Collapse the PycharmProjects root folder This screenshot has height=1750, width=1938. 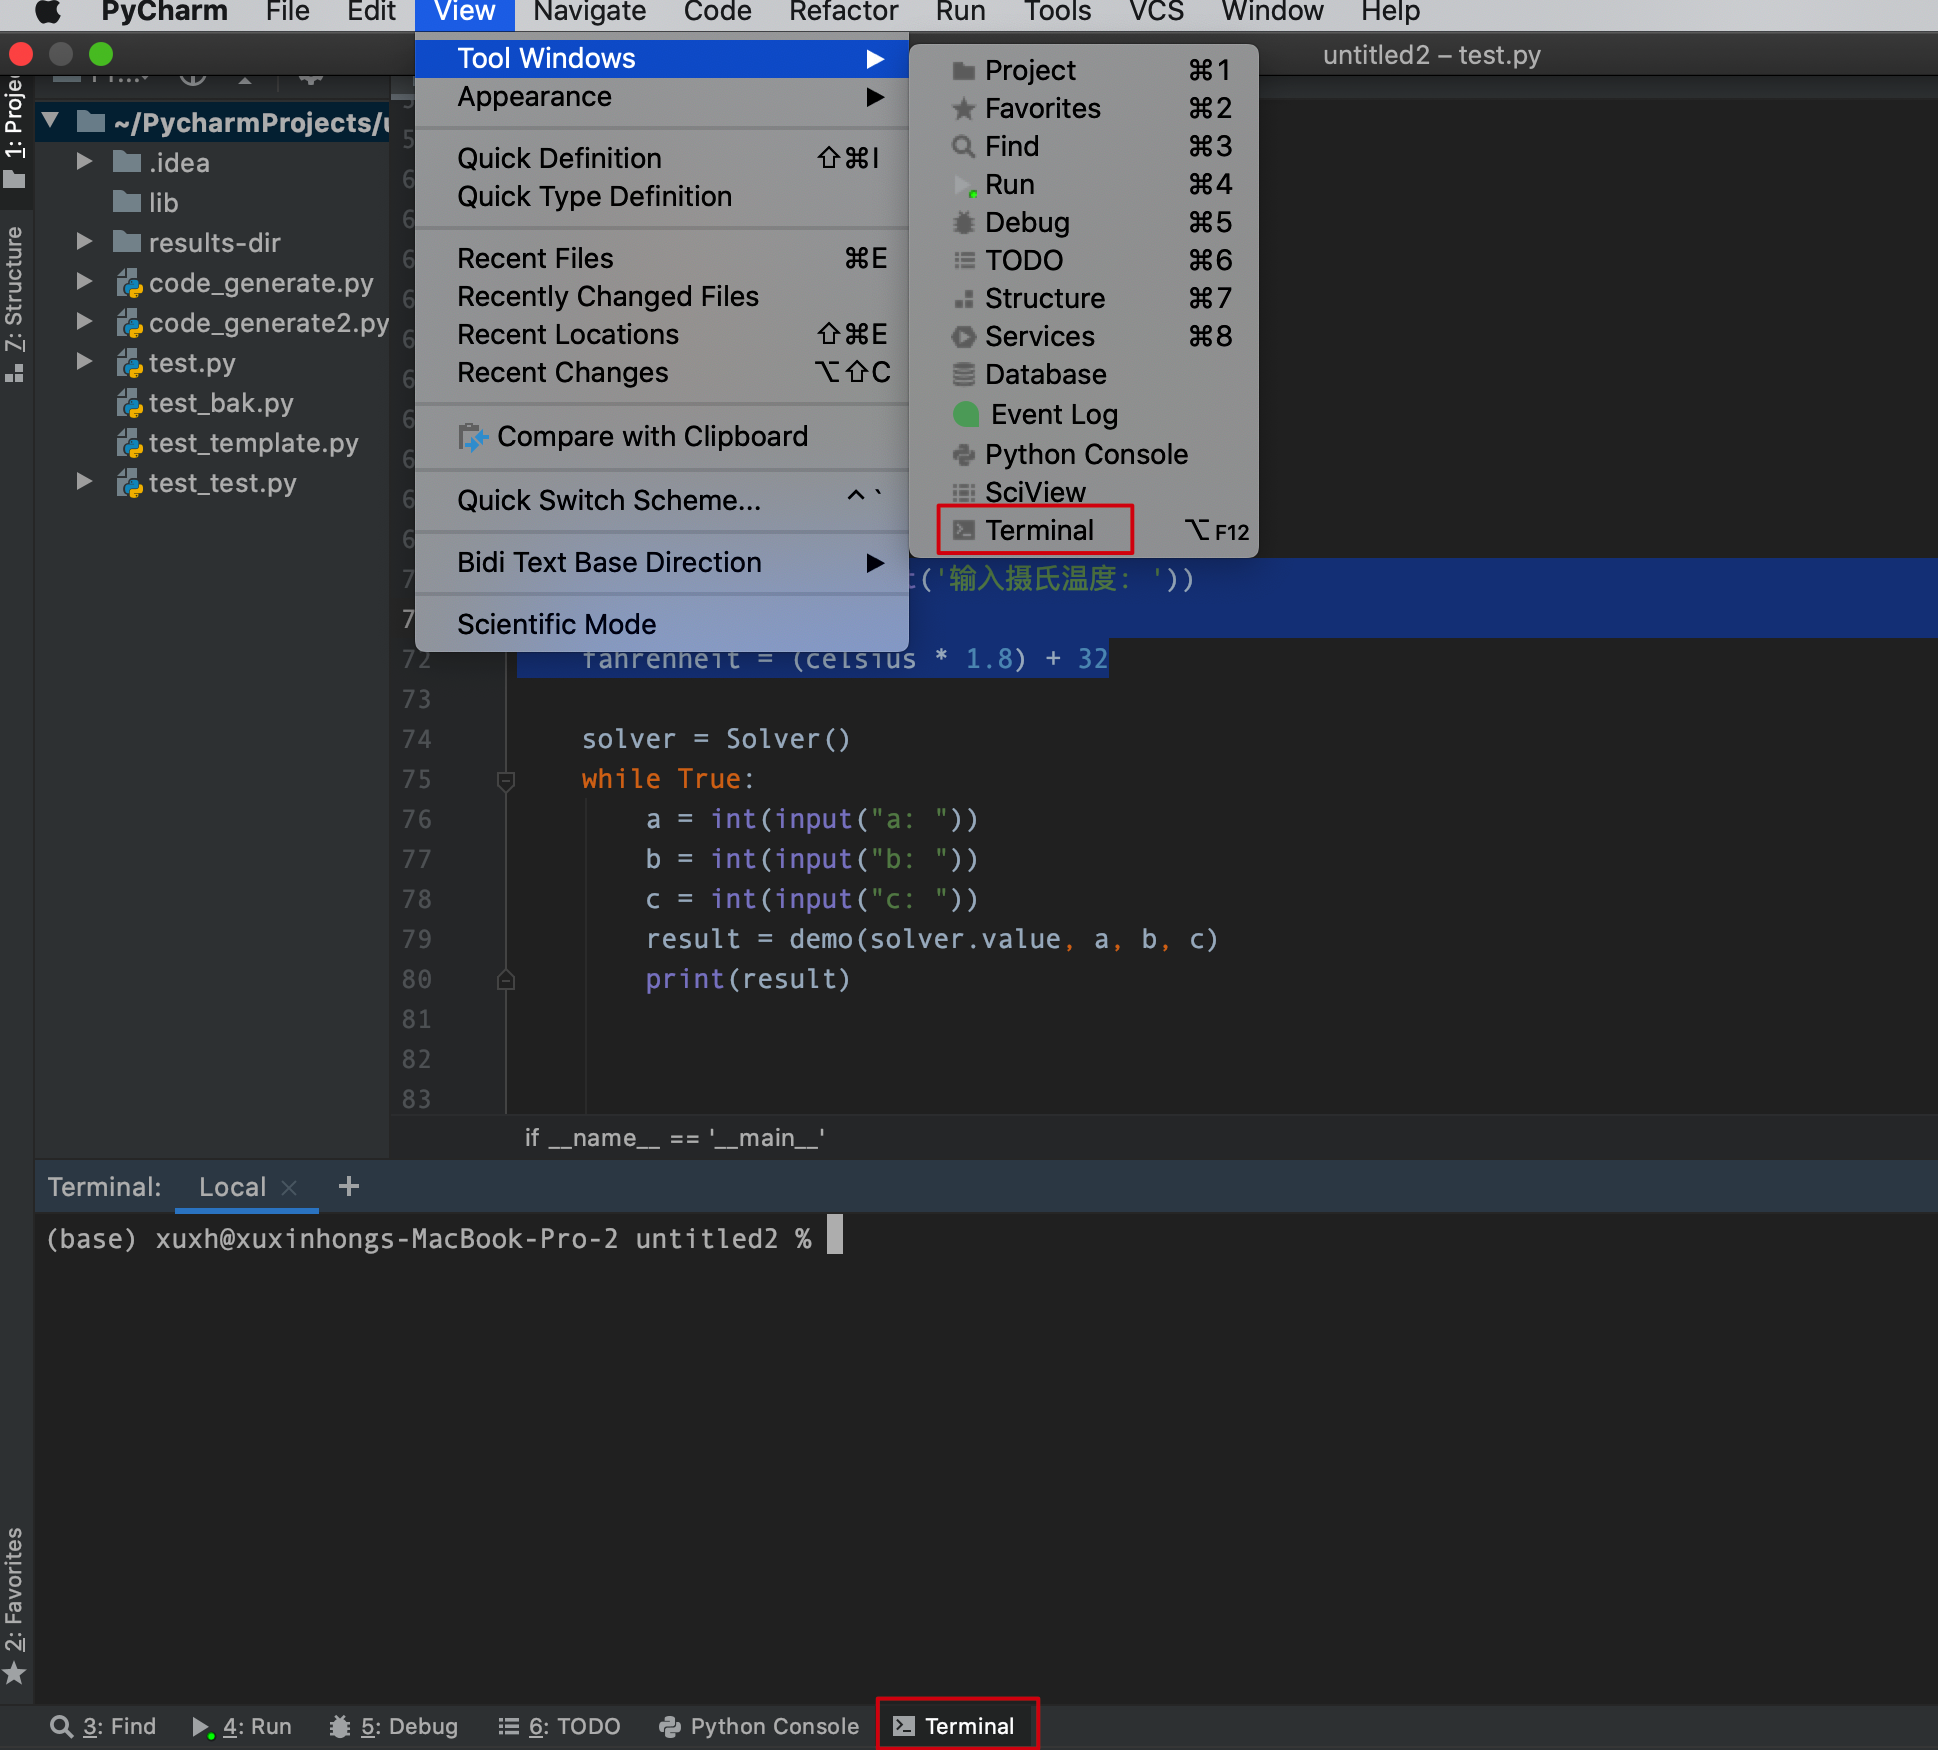pyautogui.click(x=51, y=122)
